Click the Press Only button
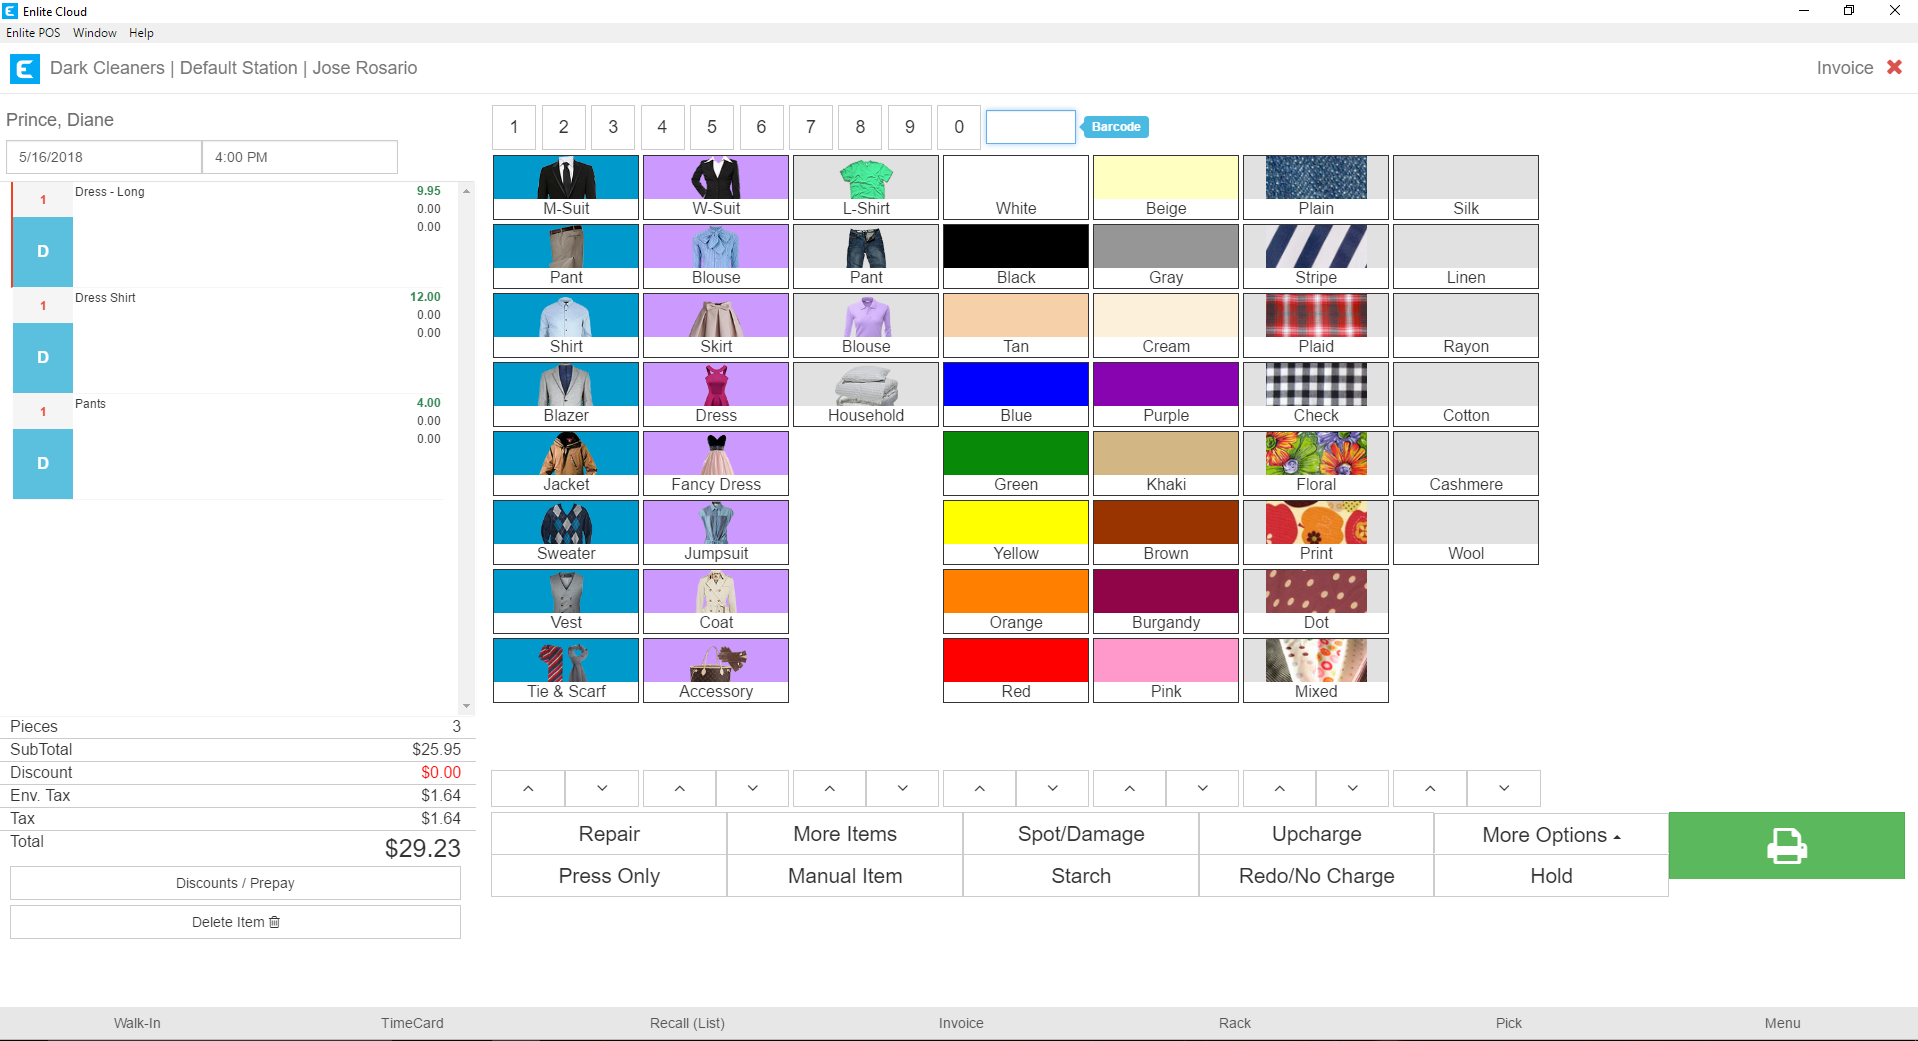 click(x=609, y=876)
